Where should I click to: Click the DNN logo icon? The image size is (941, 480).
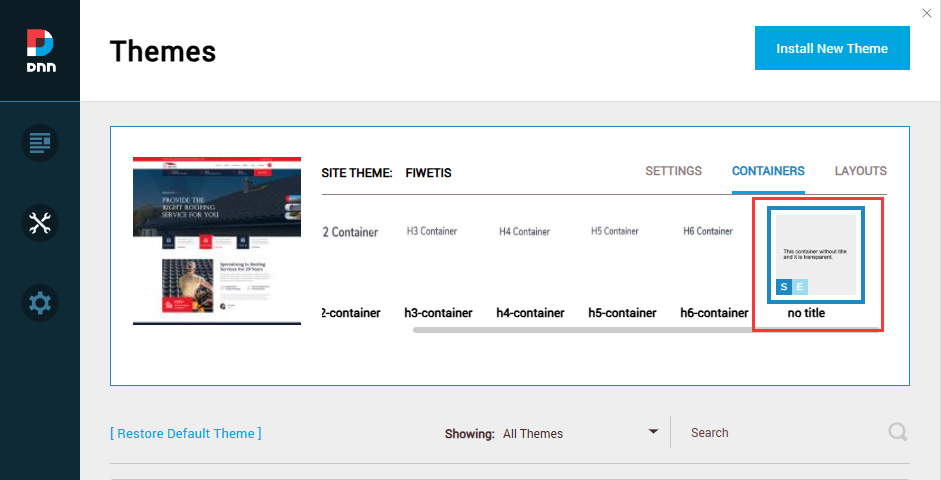pos(40,50)
